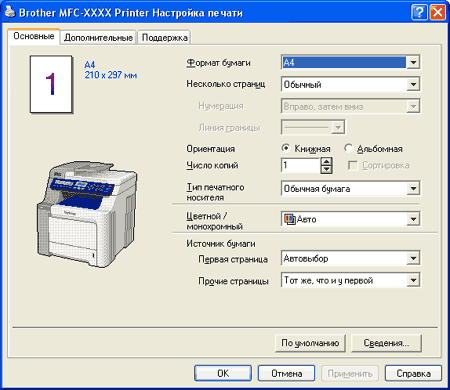Screen dimensions: 450x390
Task: Click the Brother printer illustration
Action: click(x=87, y=213)
